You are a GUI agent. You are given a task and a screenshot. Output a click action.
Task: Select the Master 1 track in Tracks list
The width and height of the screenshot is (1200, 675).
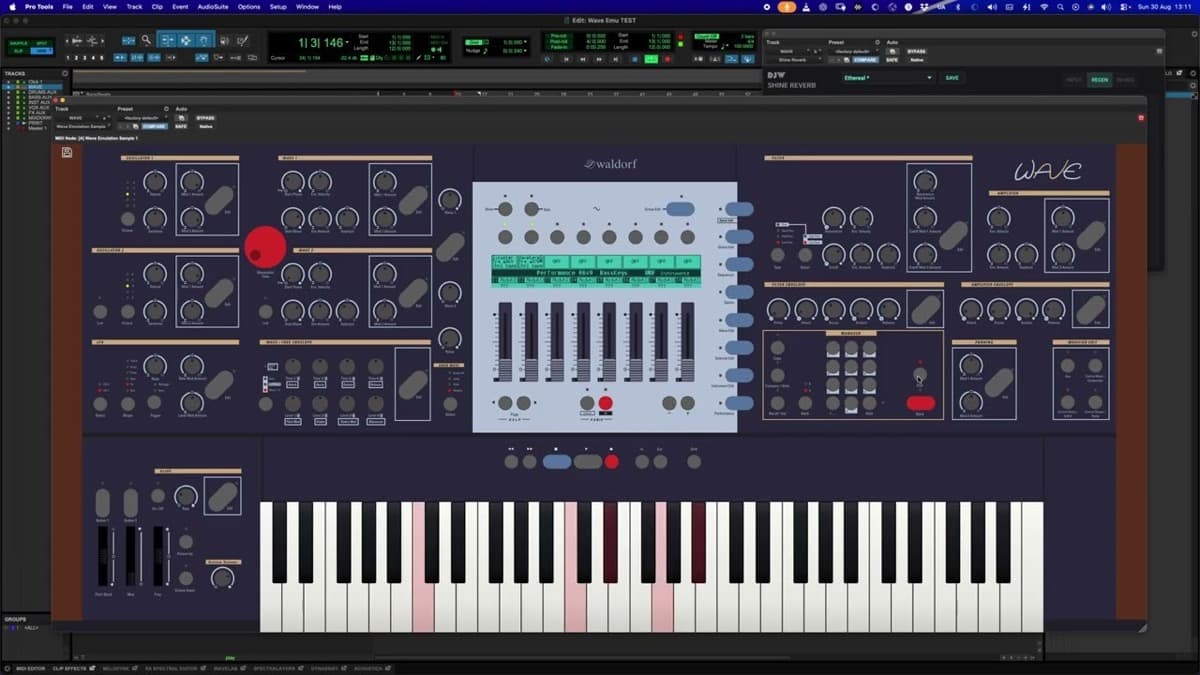coord(37,128)
